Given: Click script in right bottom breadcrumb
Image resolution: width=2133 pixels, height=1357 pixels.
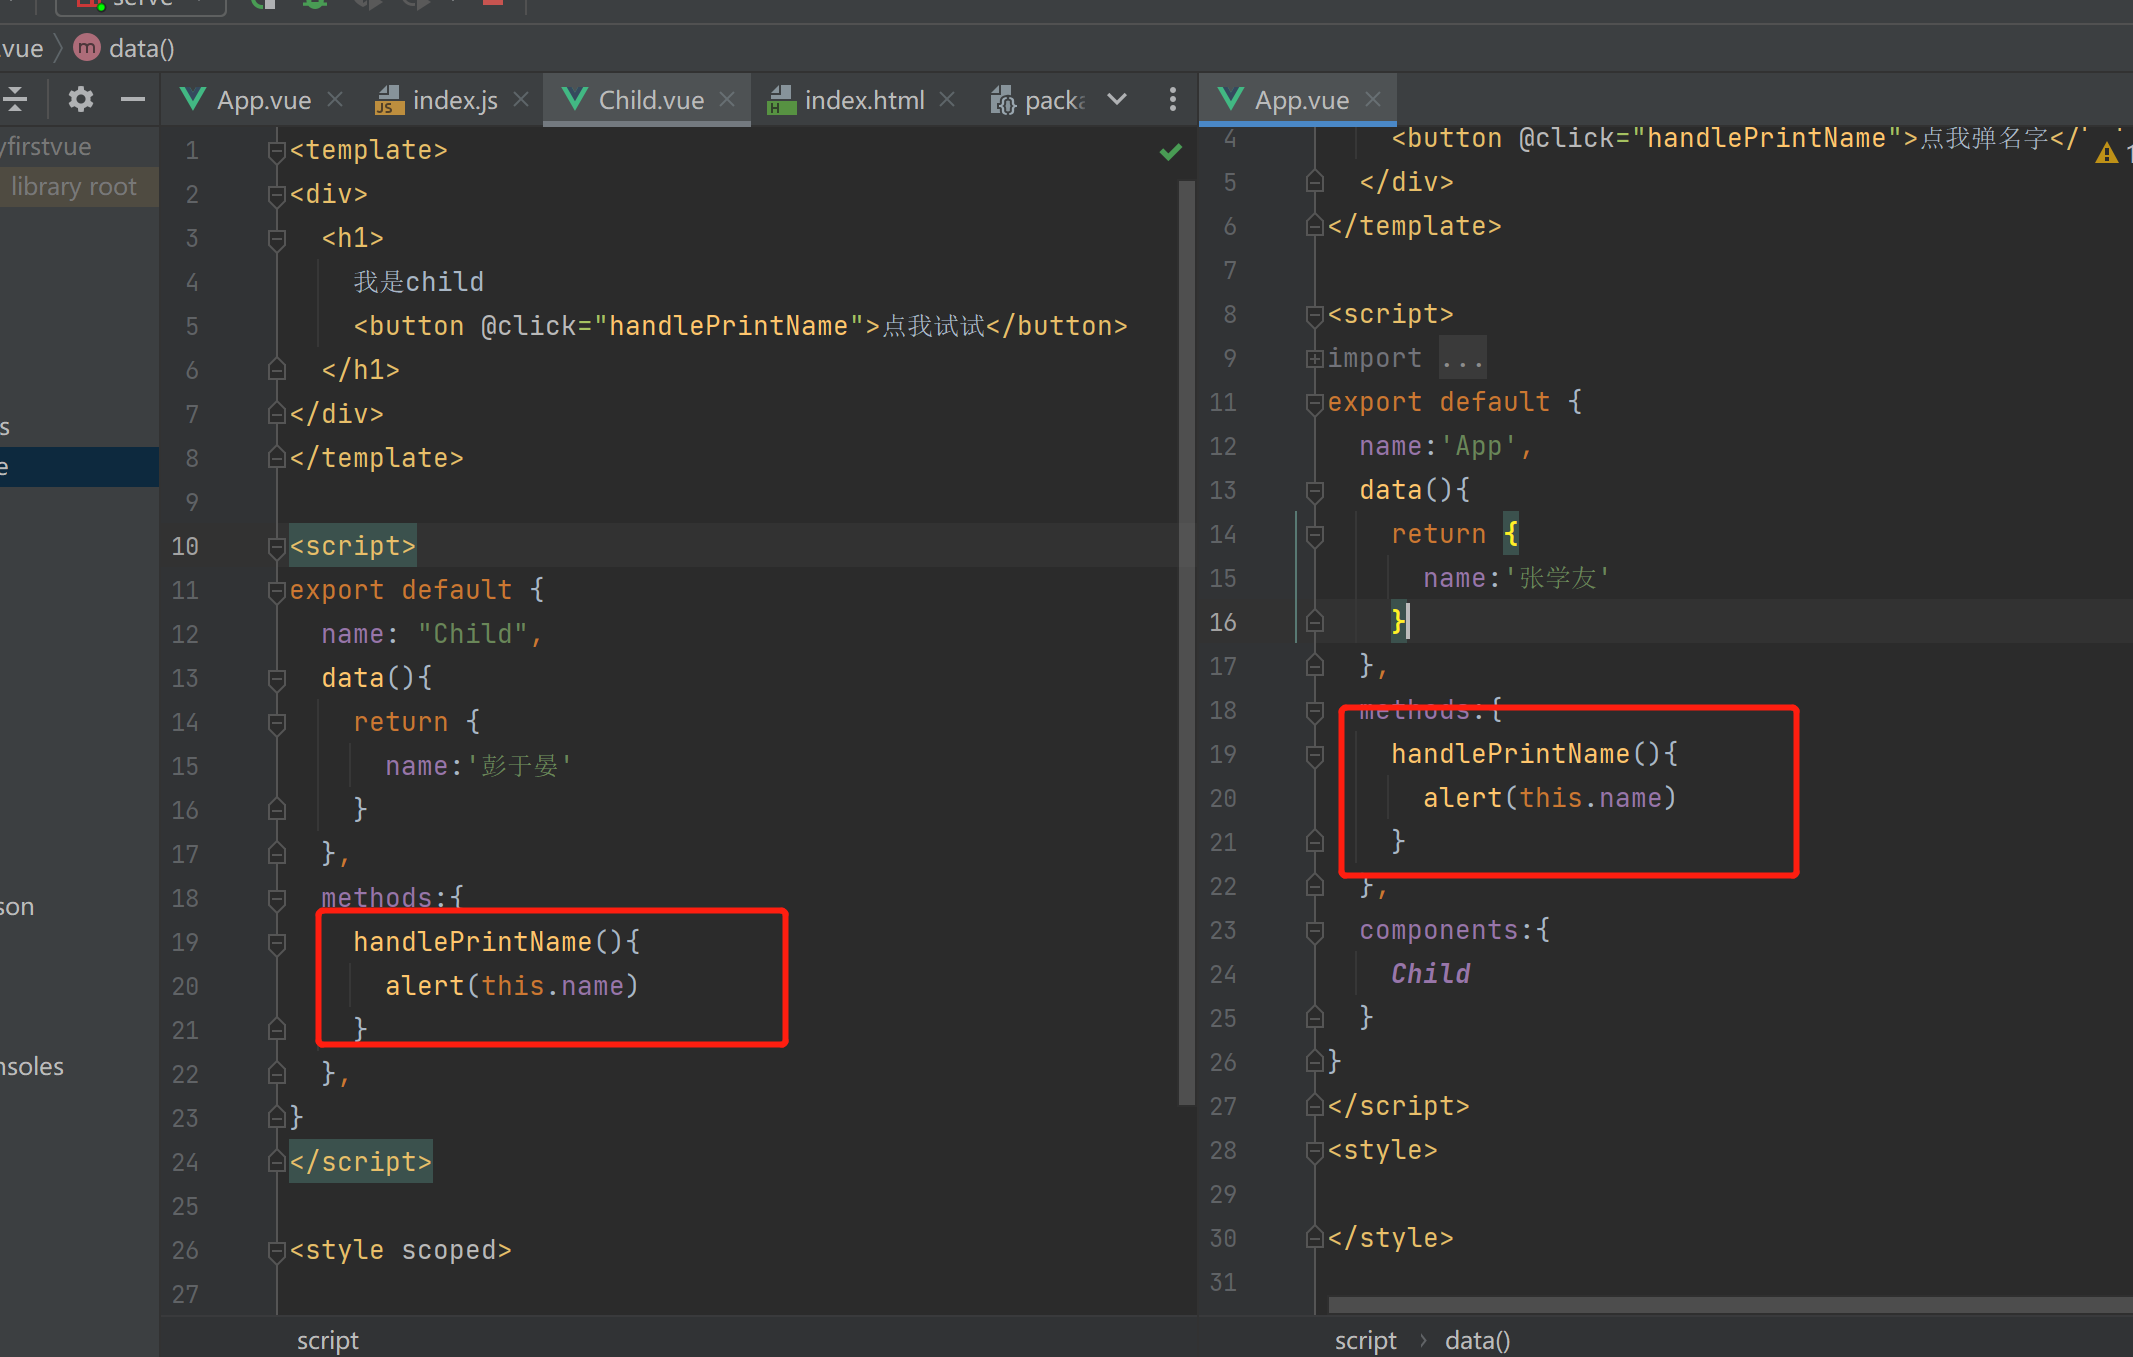Looking at the screenshot, I should tap(1365, 1340).
